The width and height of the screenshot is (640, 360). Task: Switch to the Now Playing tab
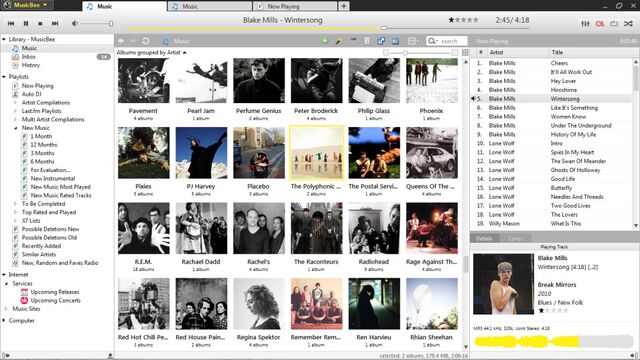pyautogui.click(x=296, y=6)
